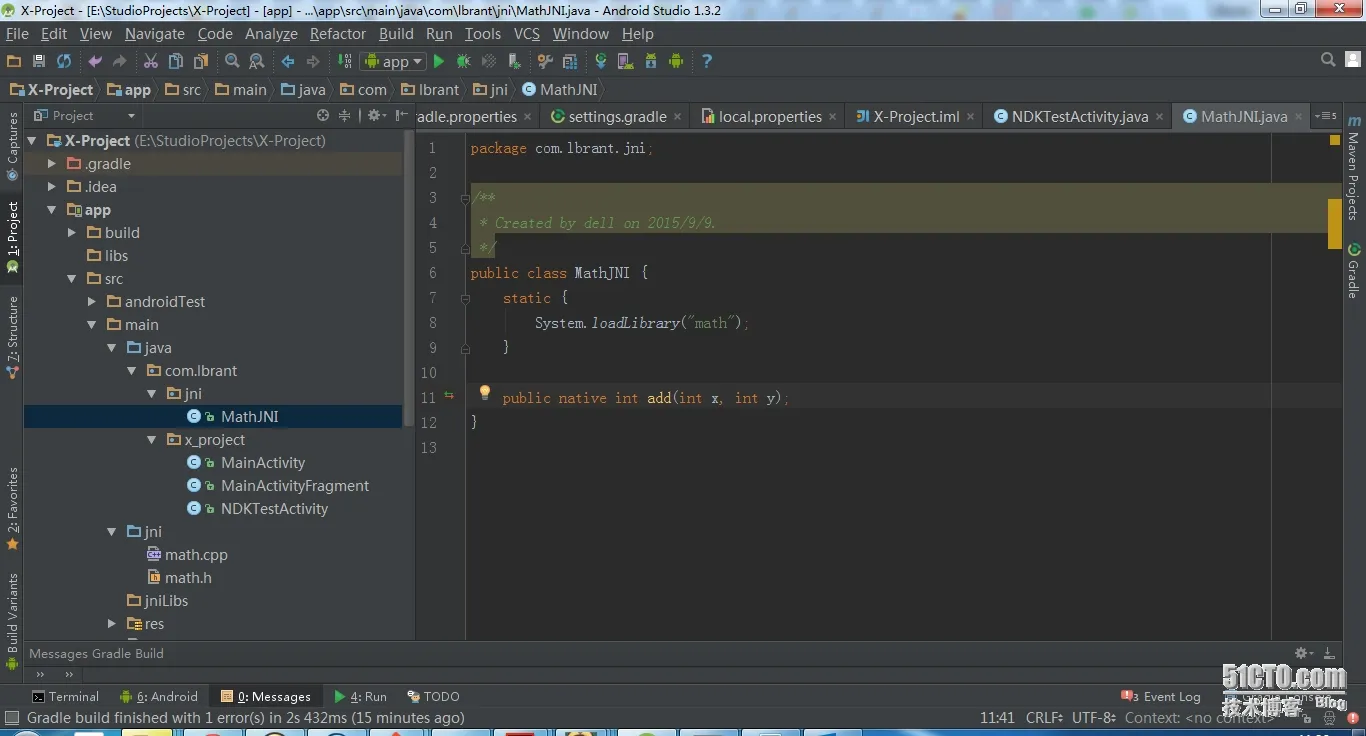1366x736 pixels.
Task: Open the 6: Android tool window button
Action: (158, 697)
